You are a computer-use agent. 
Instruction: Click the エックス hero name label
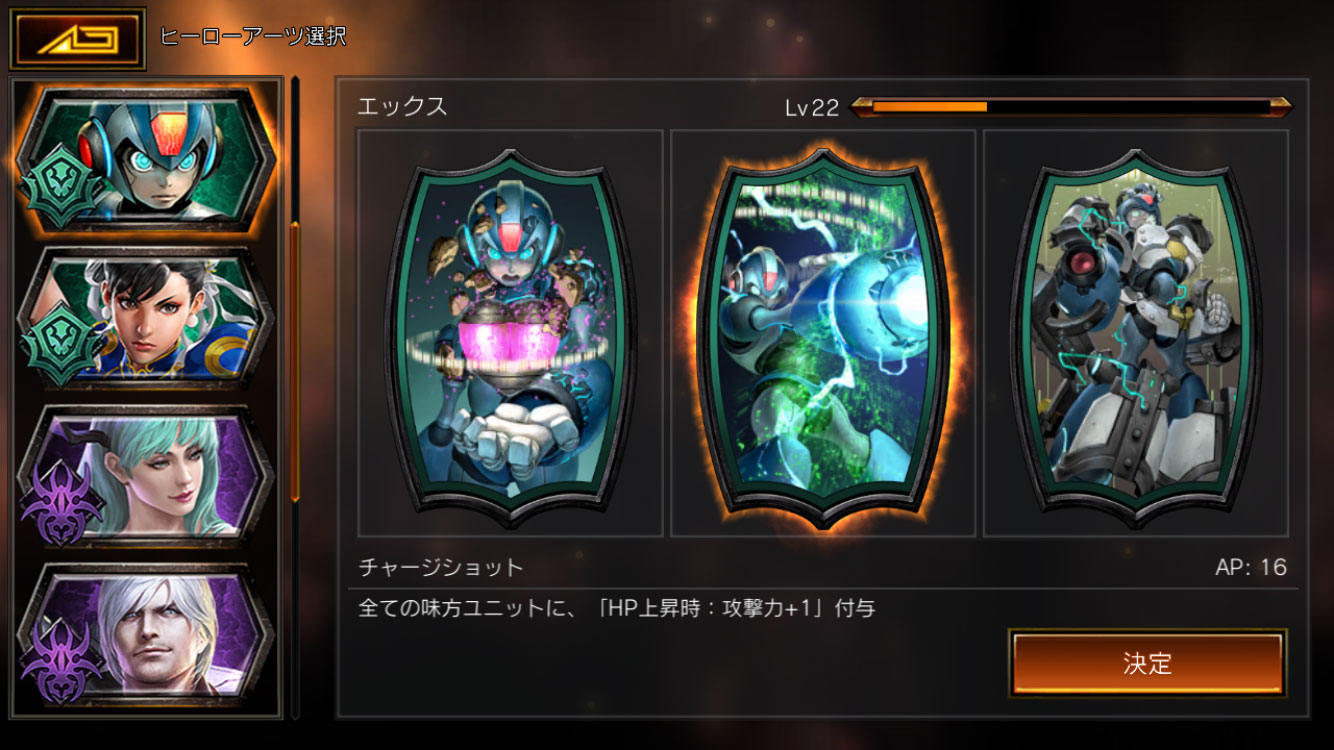click(x=403, y=107)
